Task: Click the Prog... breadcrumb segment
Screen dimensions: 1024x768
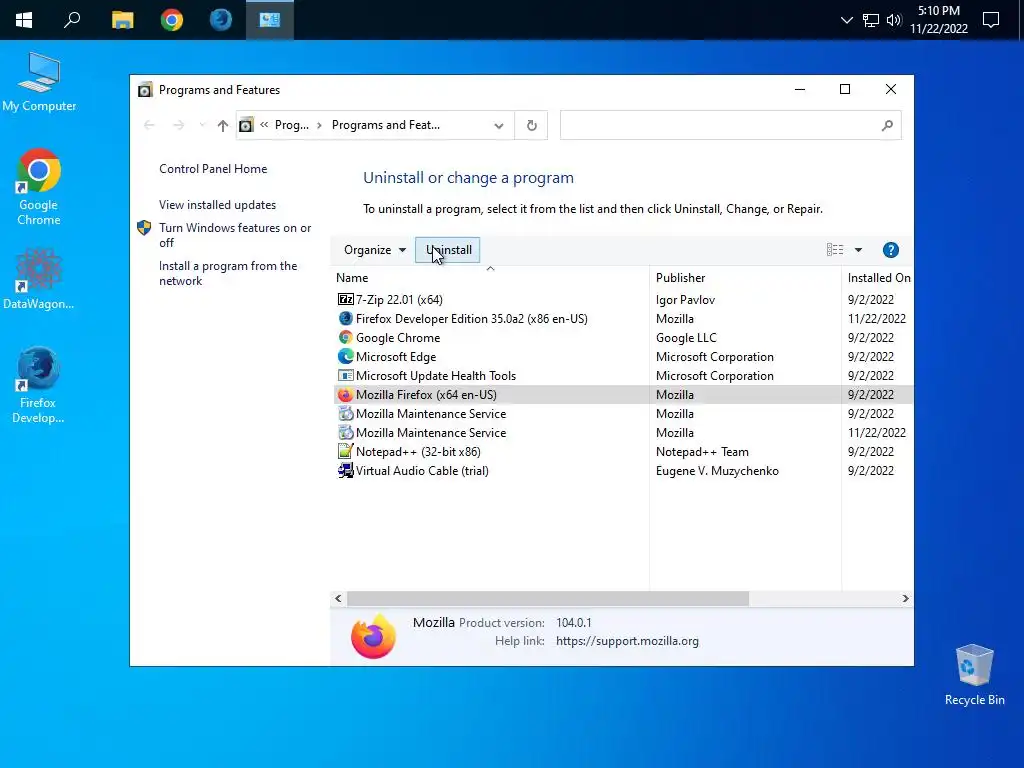Action: (x=291, y=125)
